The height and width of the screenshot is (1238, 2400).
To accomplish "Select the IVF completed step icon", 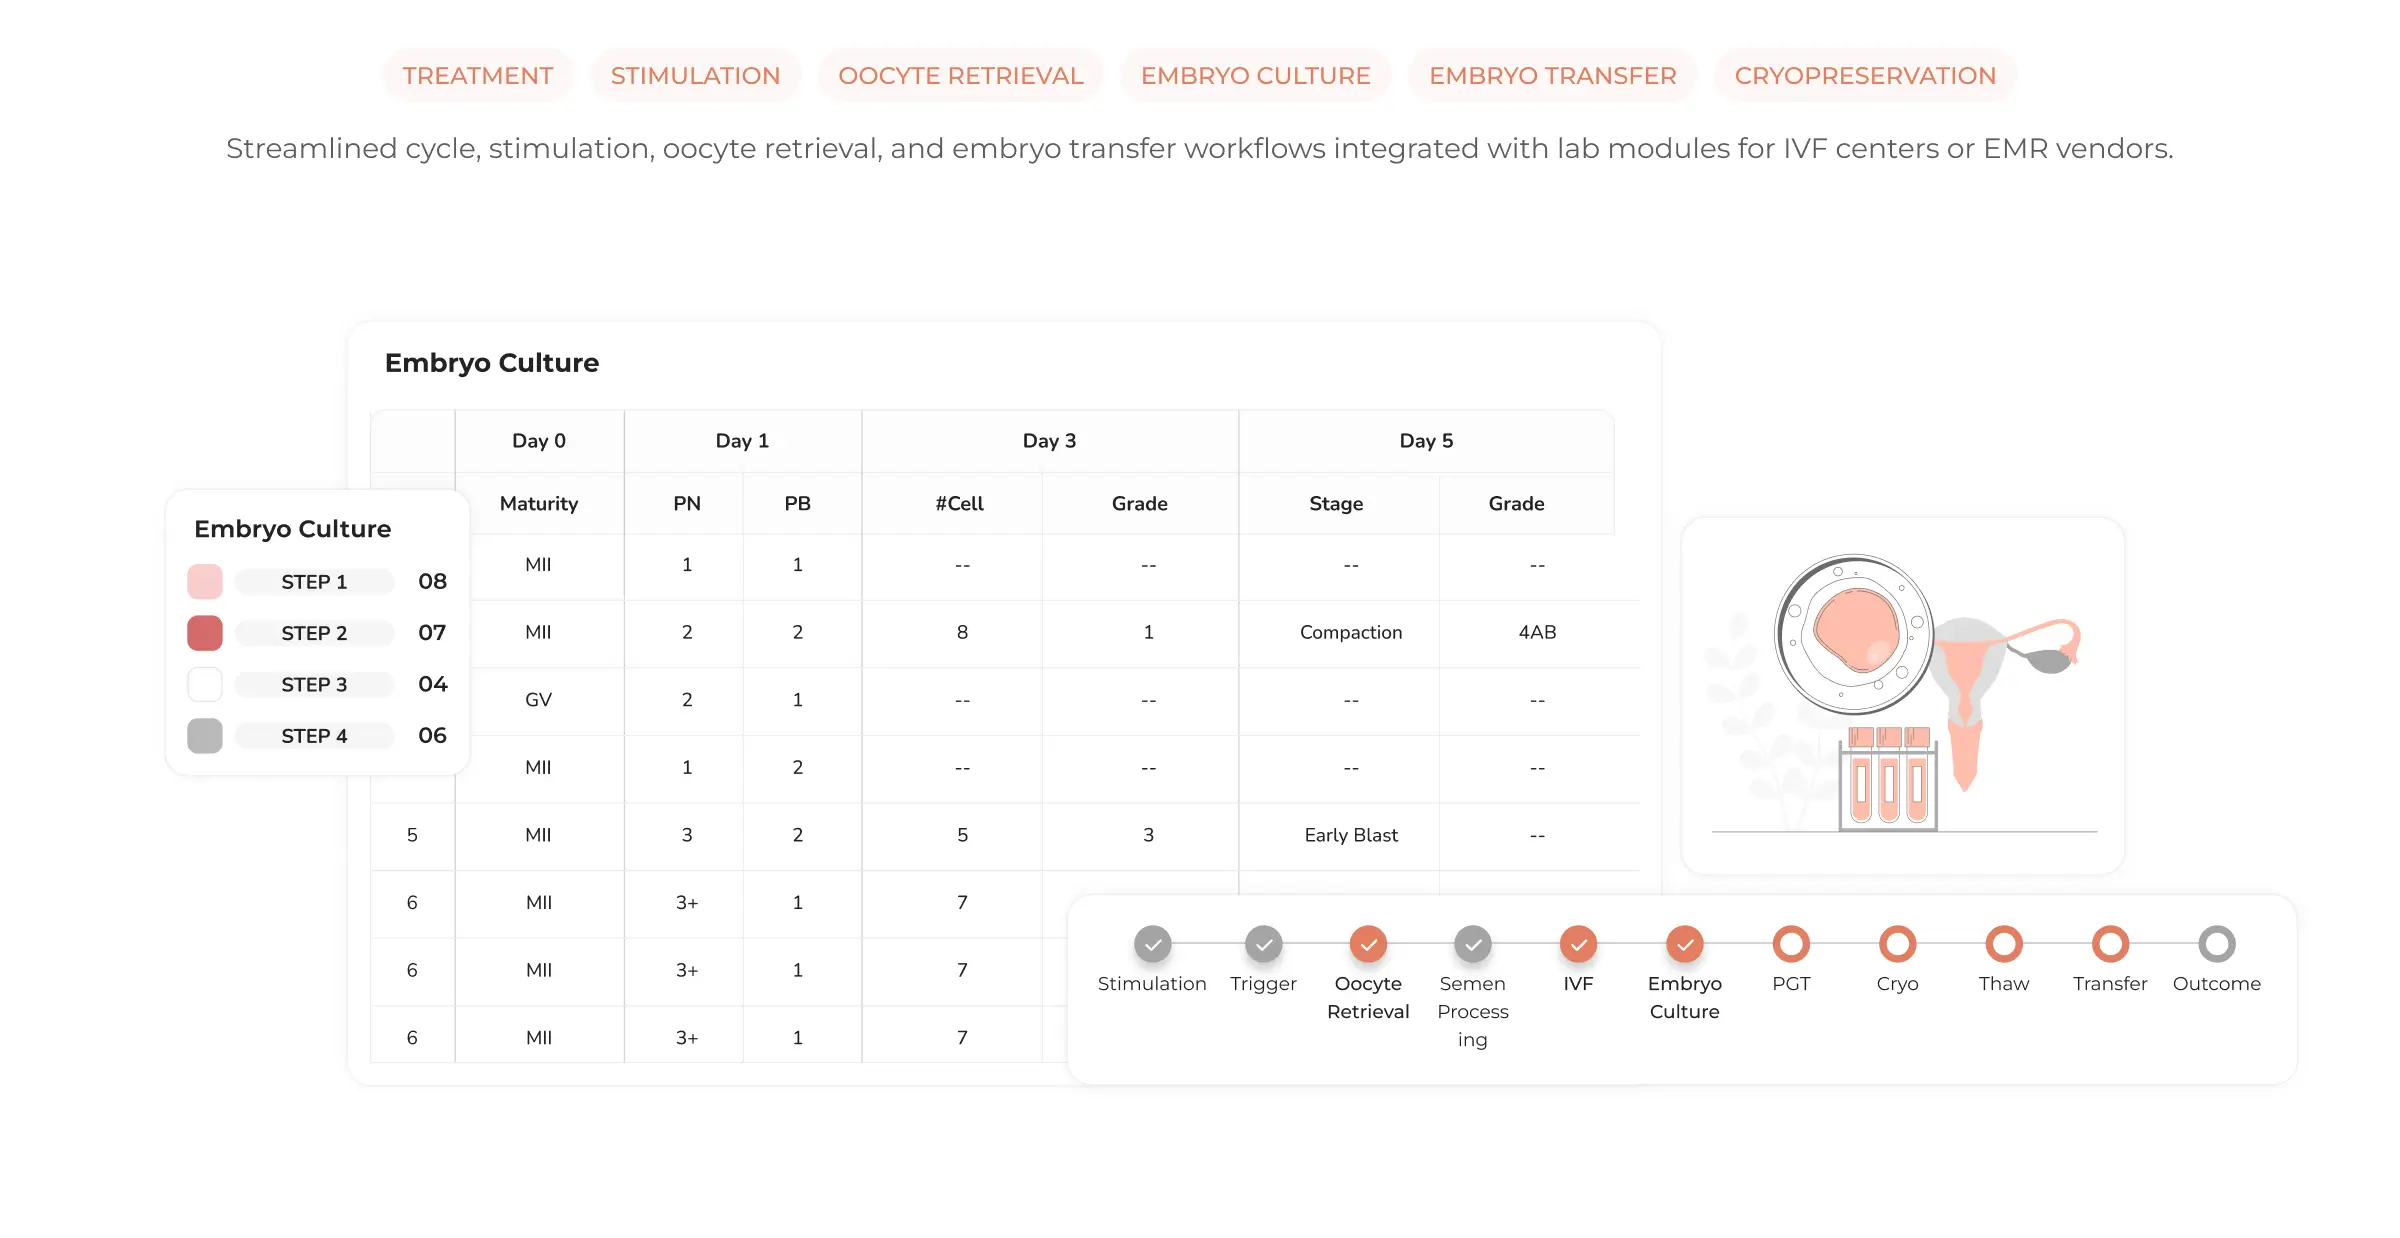I will coord(1578,943).
